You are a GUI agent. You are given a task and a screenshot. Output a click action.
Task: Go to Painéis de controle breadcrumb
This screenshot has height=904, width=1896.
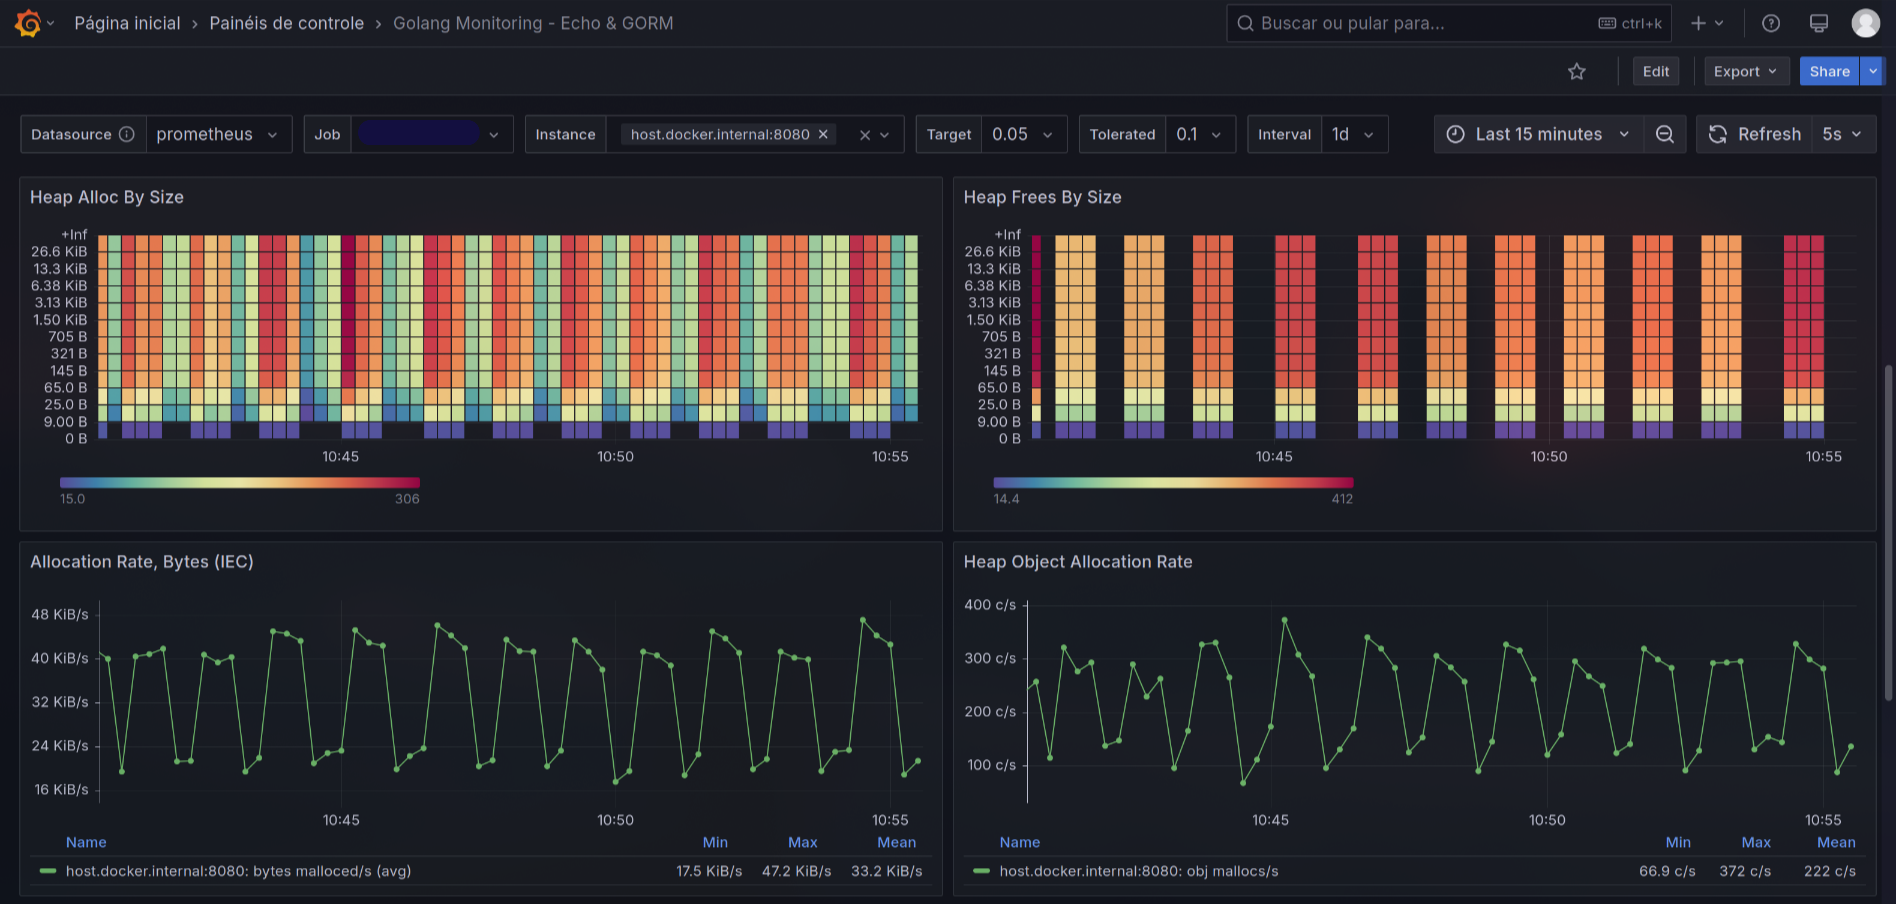point(286,23)
